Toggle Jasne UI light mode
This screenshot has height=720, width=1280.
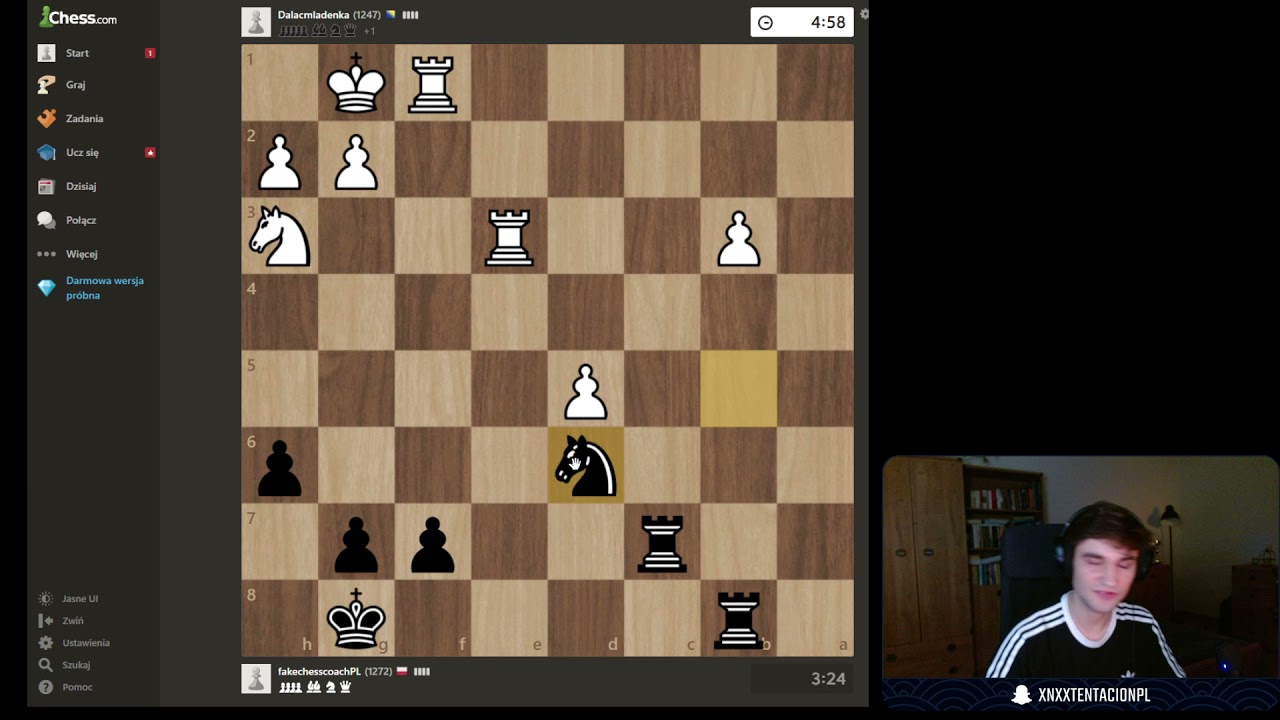point(80,599)
